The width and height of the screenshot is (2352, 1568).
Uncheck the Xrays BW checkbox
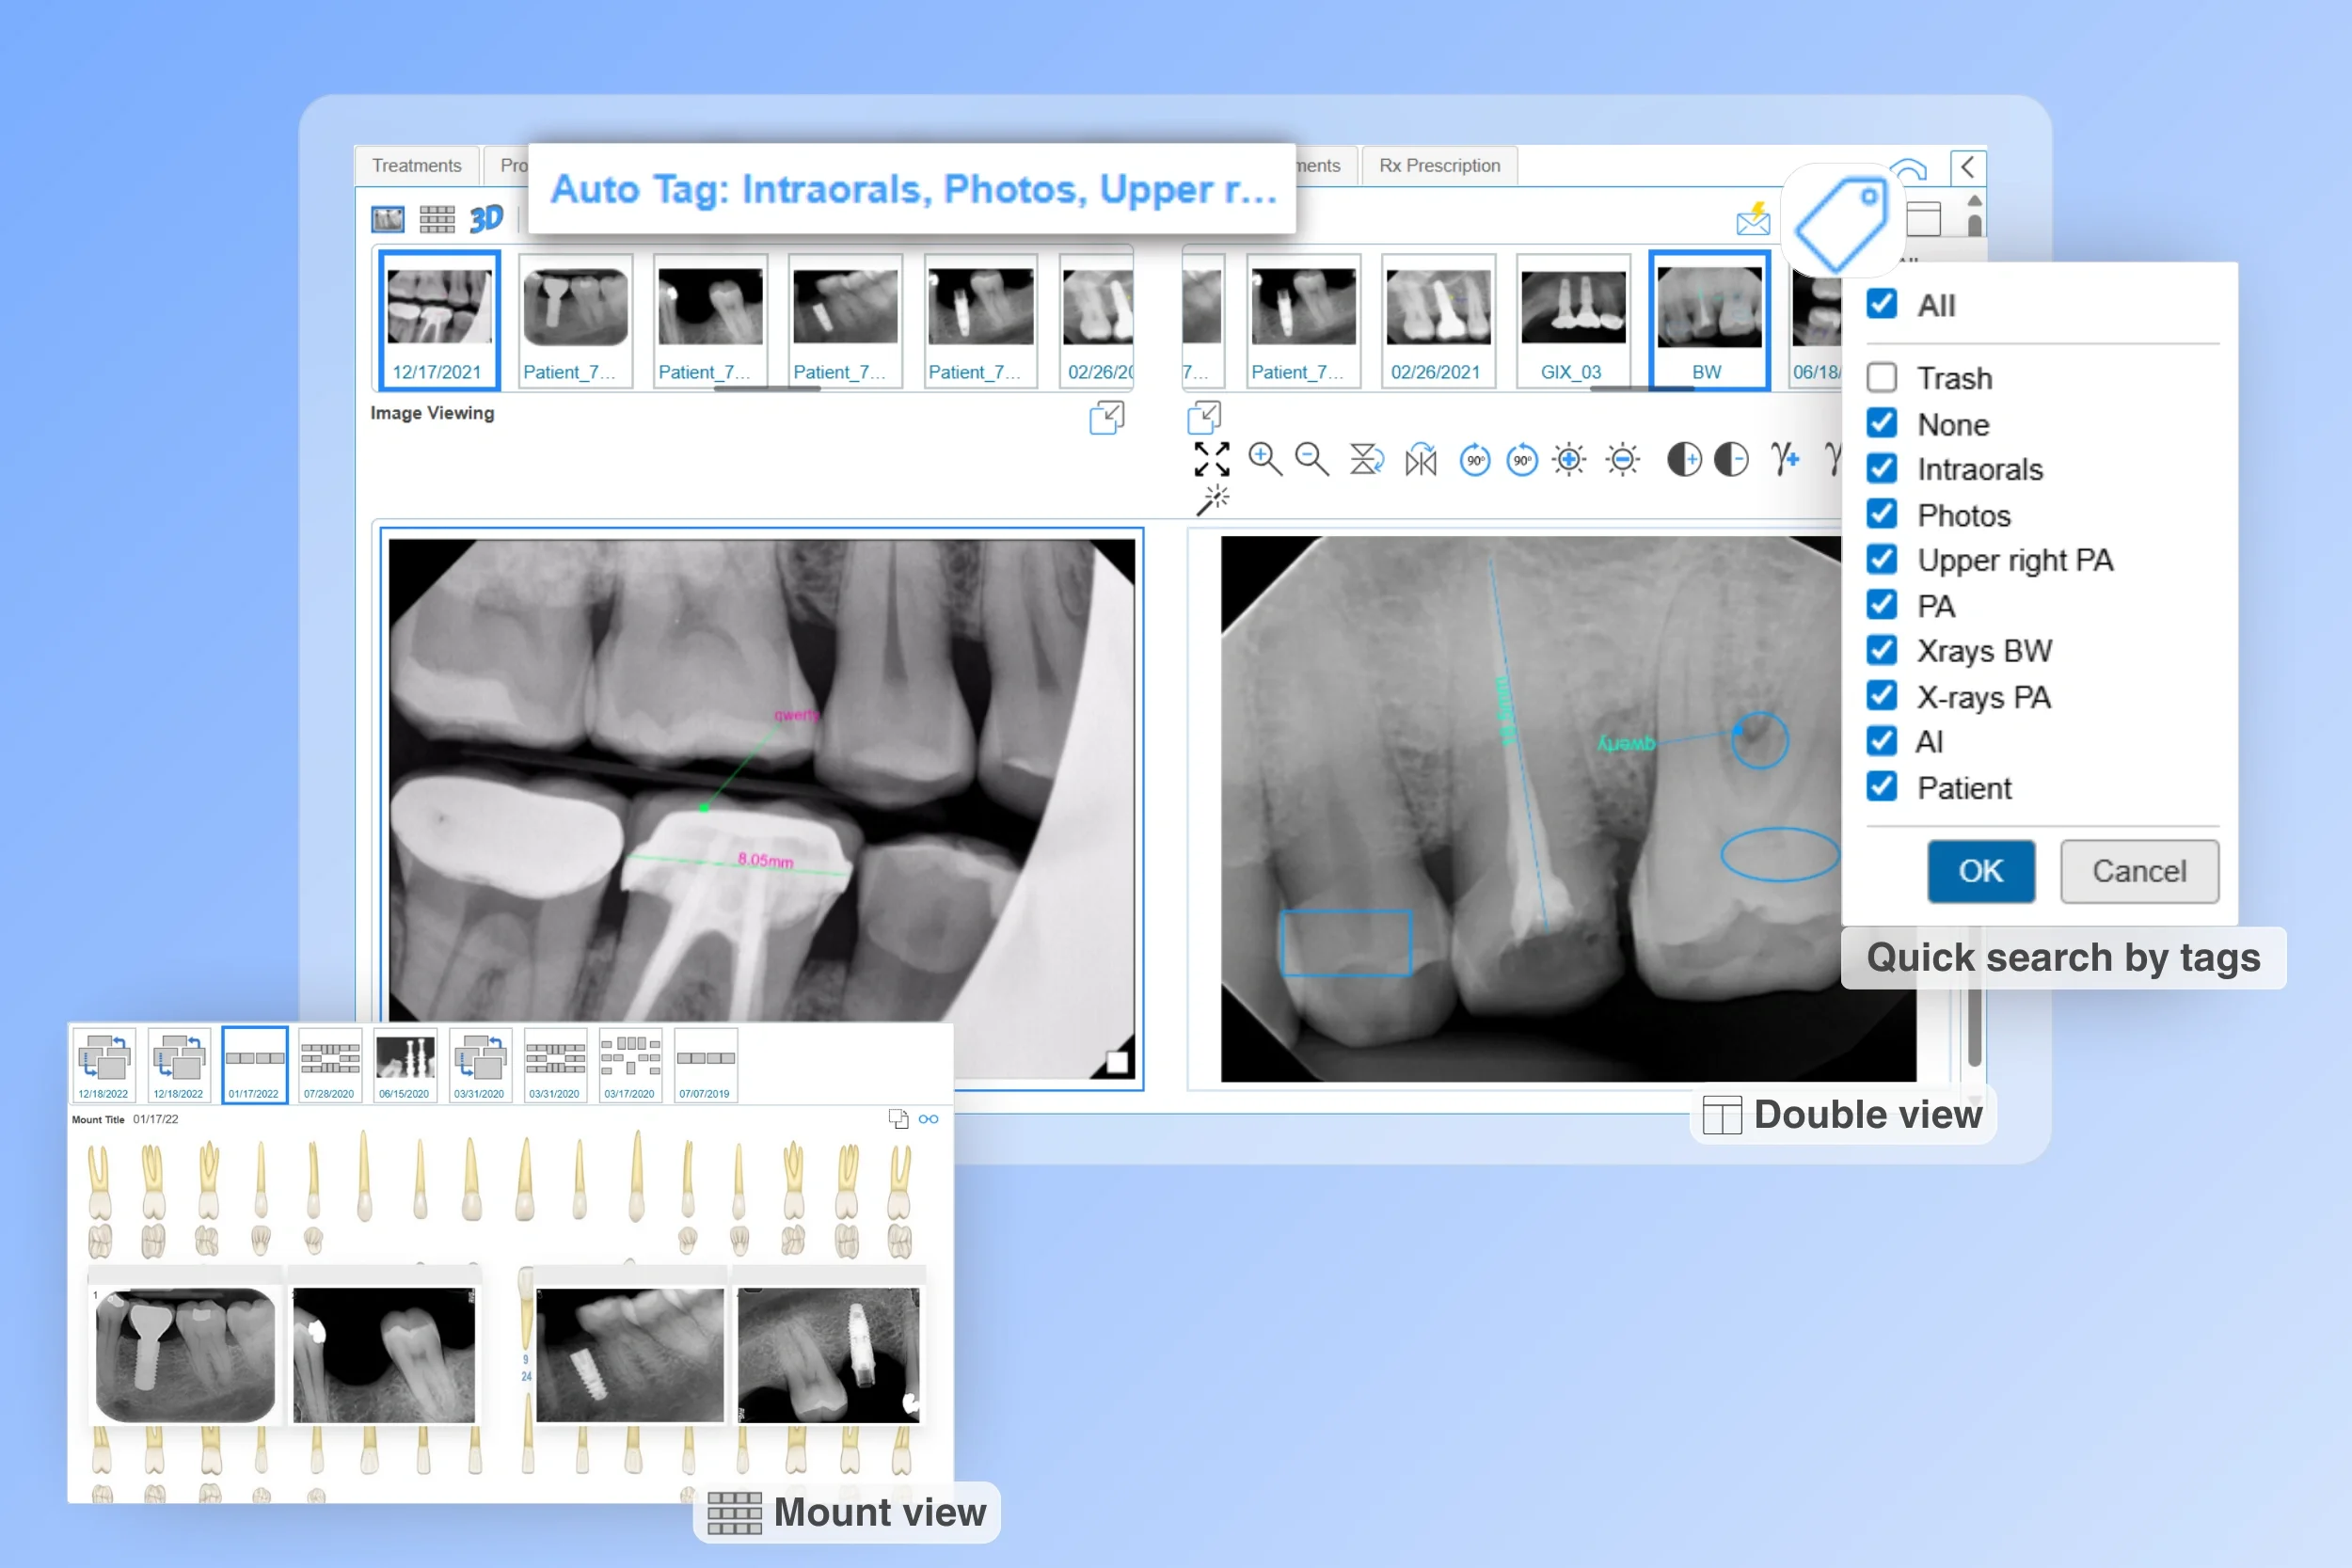click(1881, 651)
